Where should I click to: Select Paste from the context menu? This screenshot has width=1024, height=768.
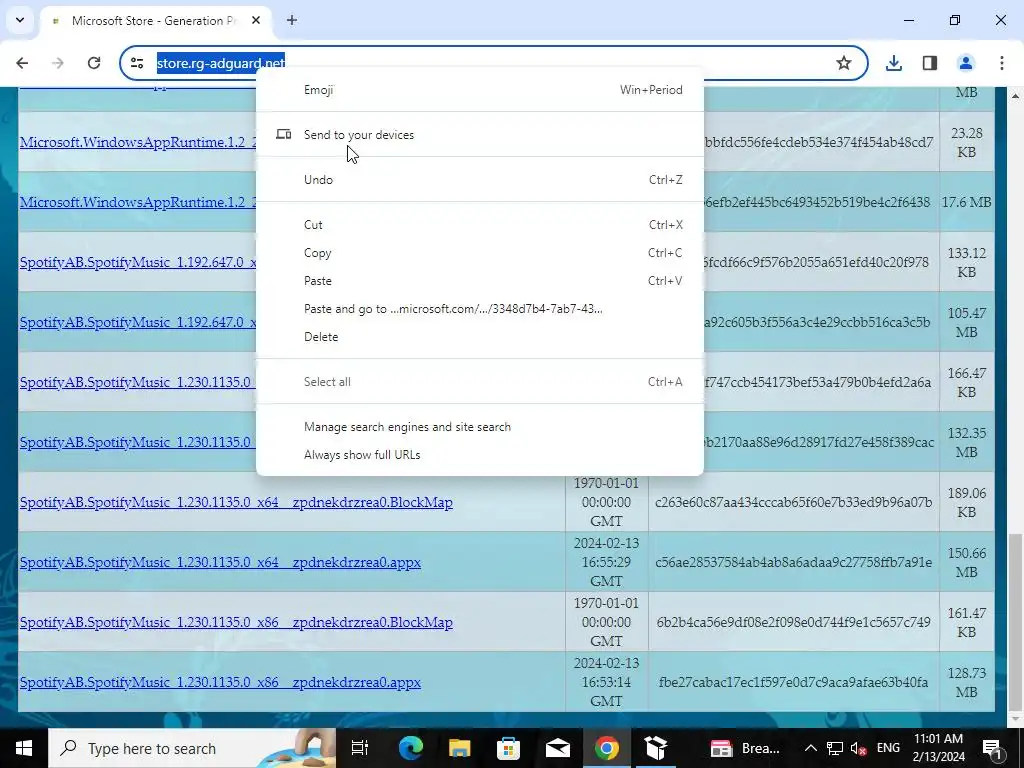click(x=480, y=281)
